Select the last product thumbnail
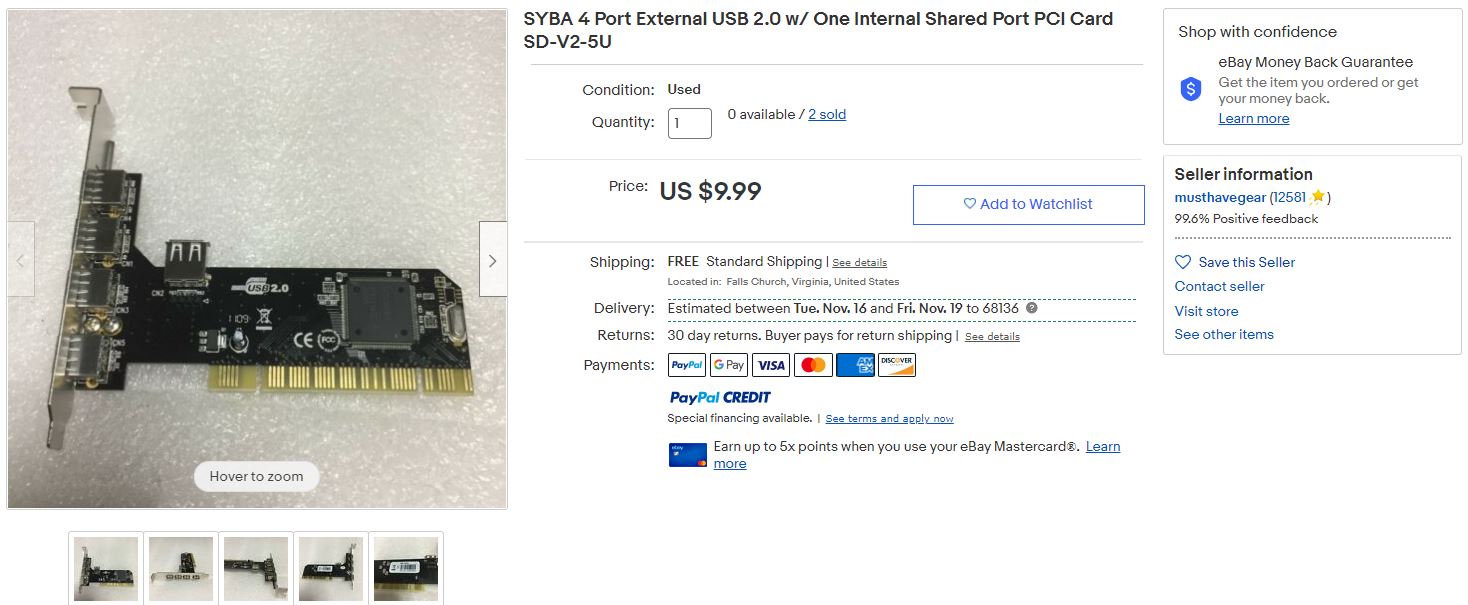 click(406, 568)
